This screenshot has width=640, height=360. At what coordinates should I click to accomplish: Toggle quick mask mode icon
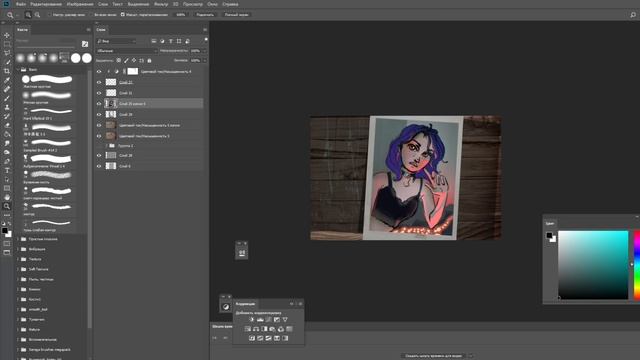(7, 244)
